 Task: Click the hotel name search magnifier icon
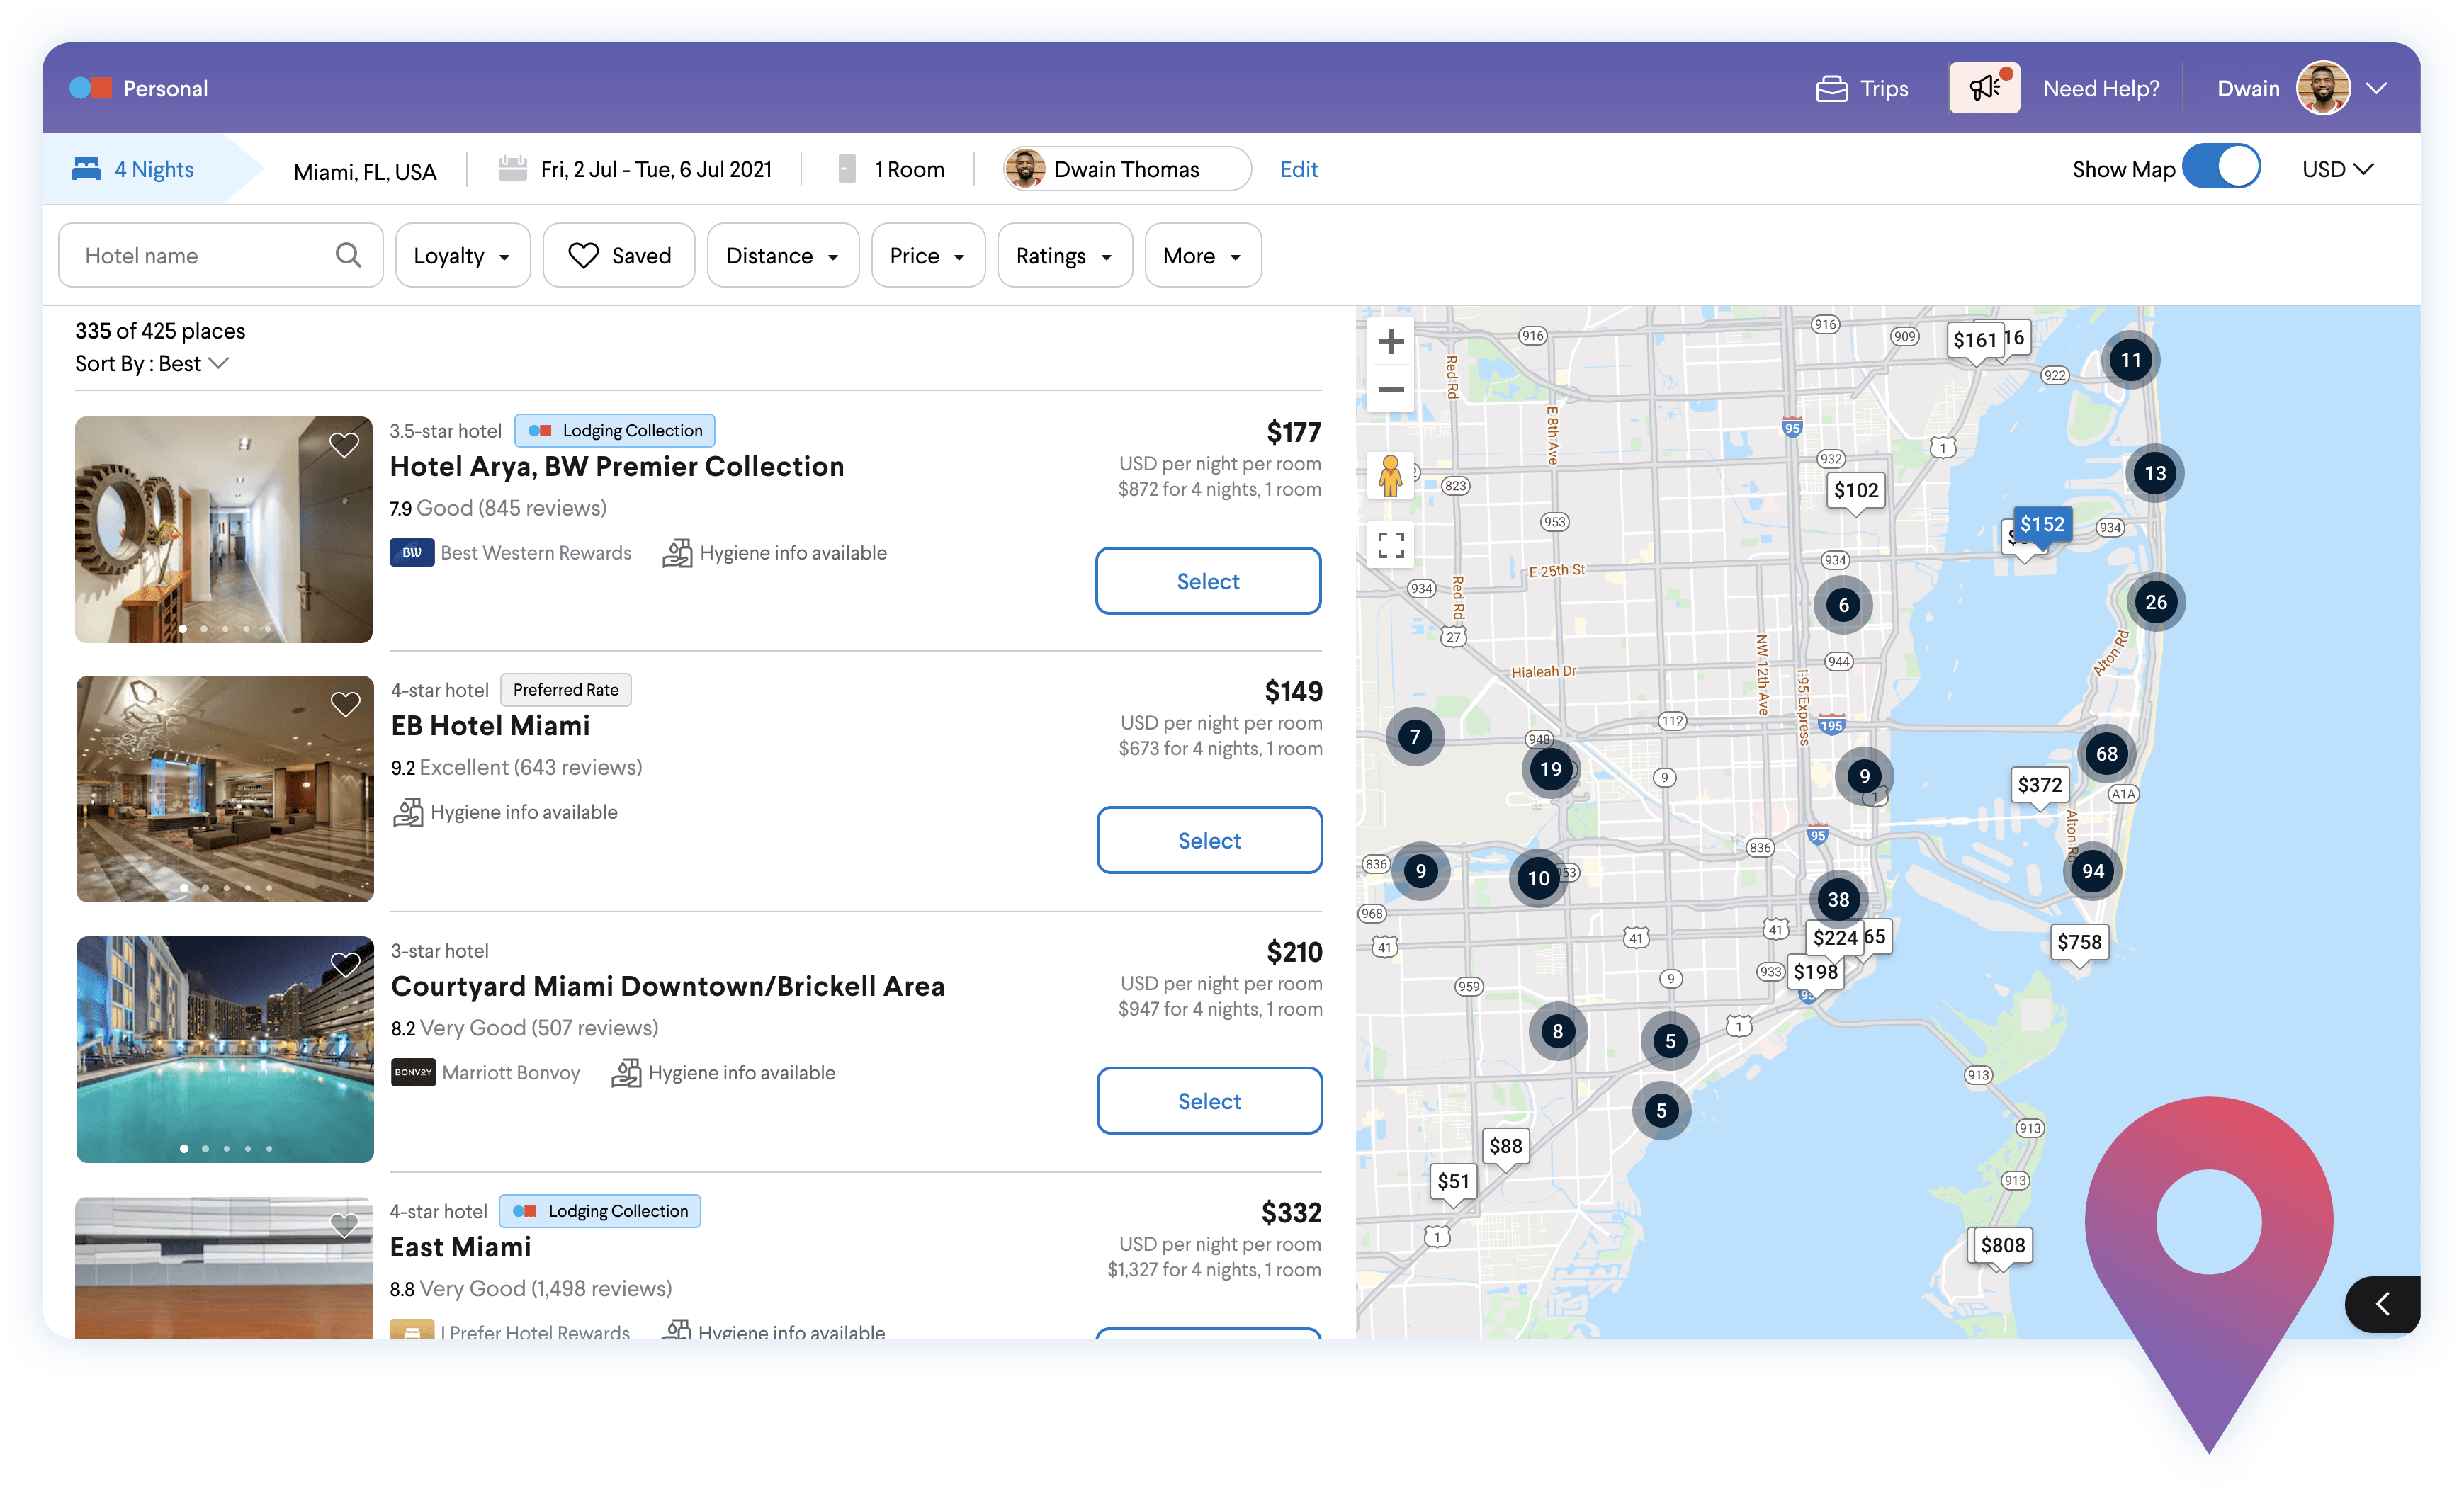point(348,255)
